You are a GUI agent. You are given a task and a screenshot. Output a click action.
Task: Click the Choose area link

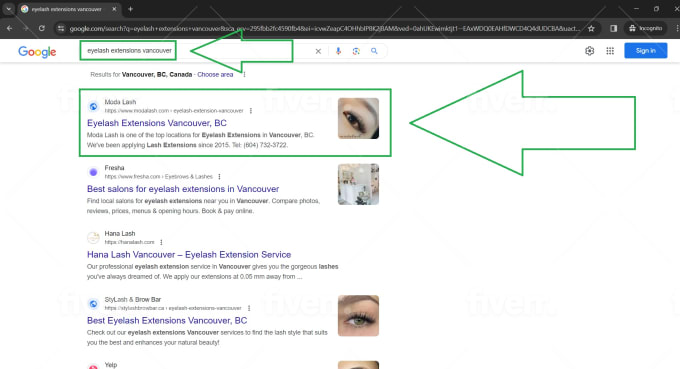coord(215,75)
